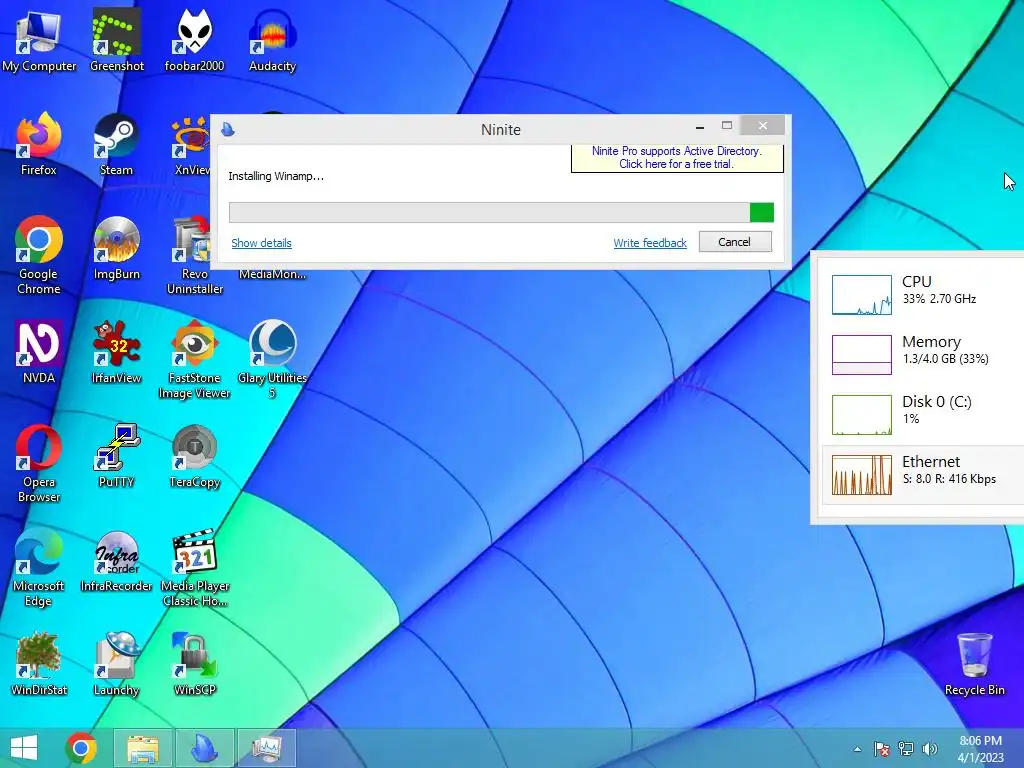Maximize the Ninite window

point(727,125)
